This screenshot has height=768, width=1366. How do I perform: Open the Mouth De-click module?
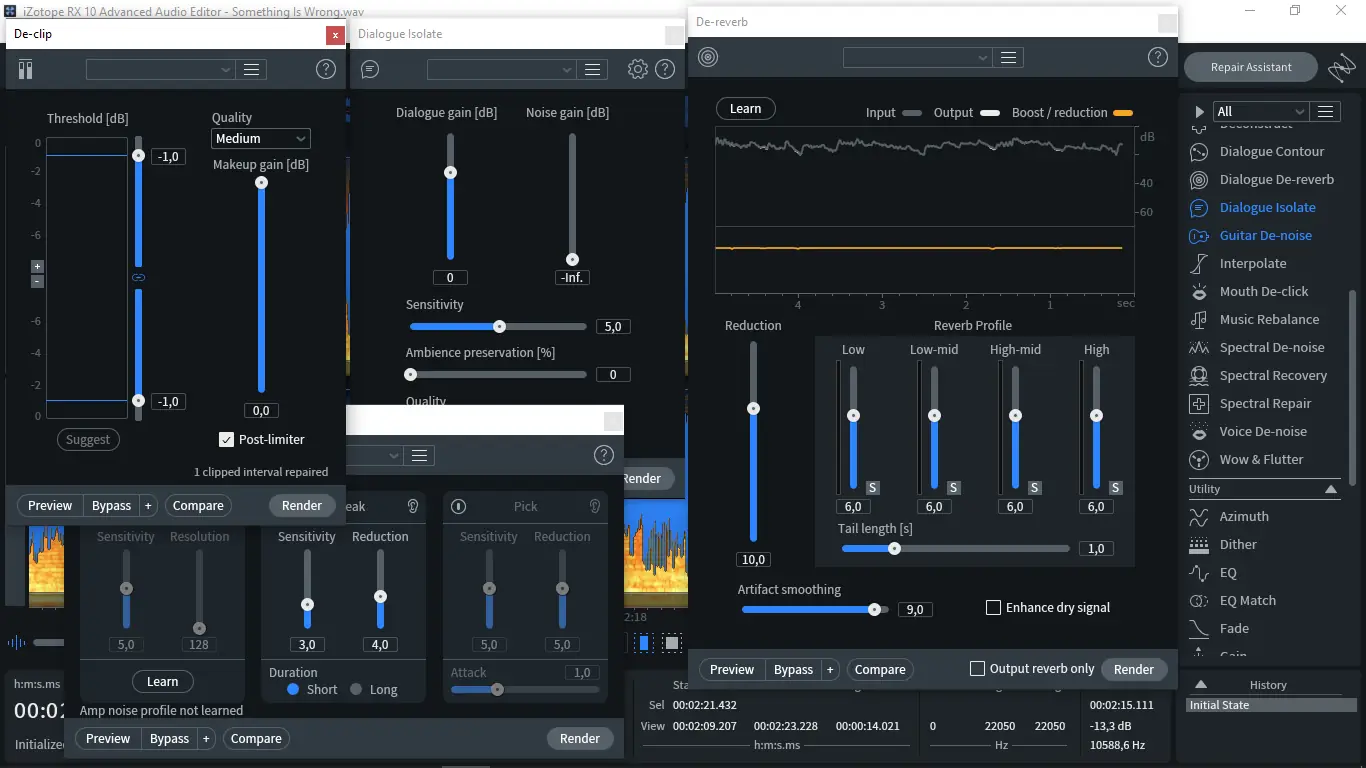[x=1264, y=292]
